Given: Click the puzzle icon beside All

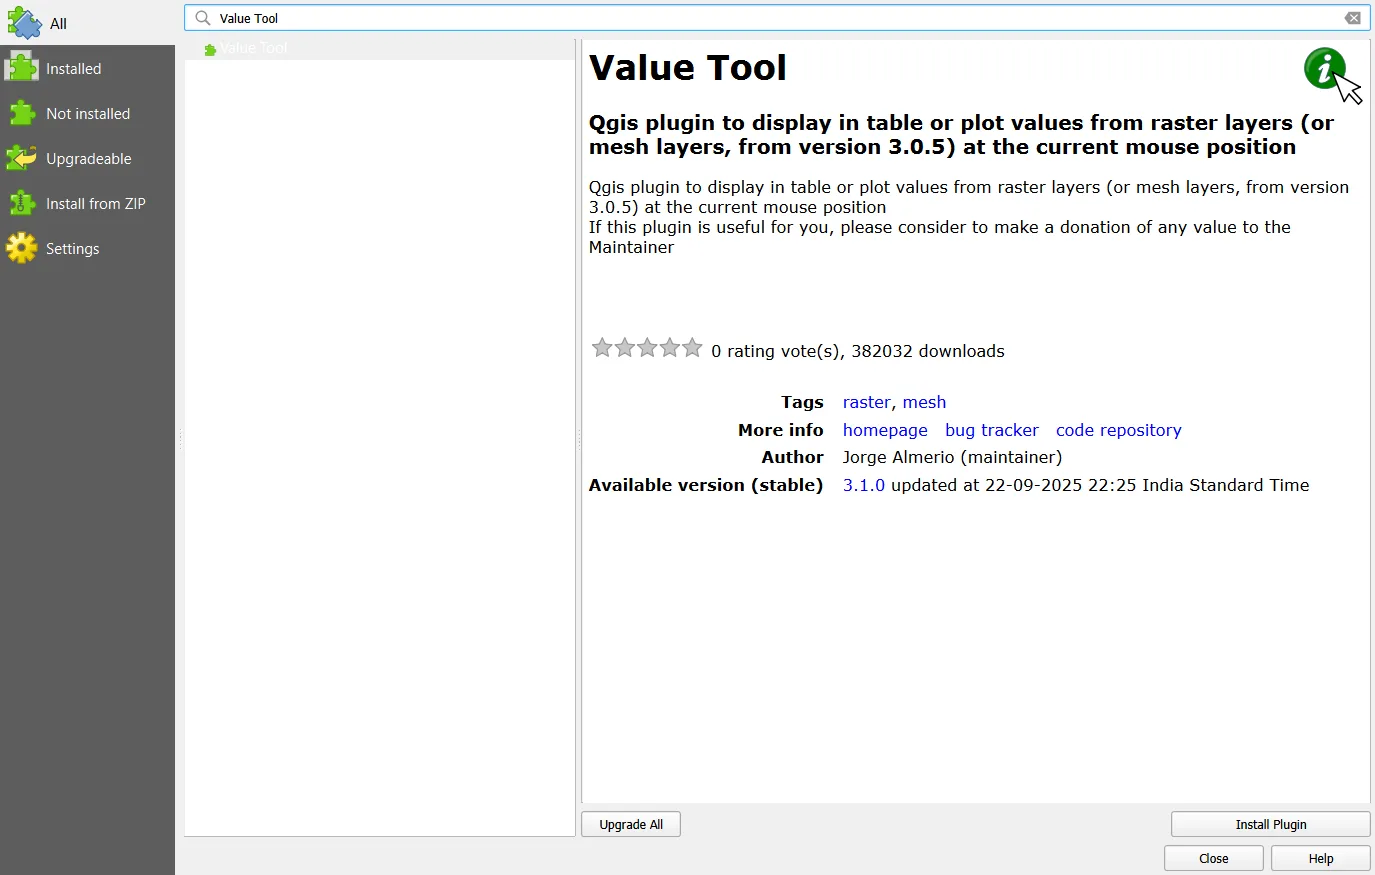Looking at the screenshot, I should pyautogui.click(x=24, y=23).
